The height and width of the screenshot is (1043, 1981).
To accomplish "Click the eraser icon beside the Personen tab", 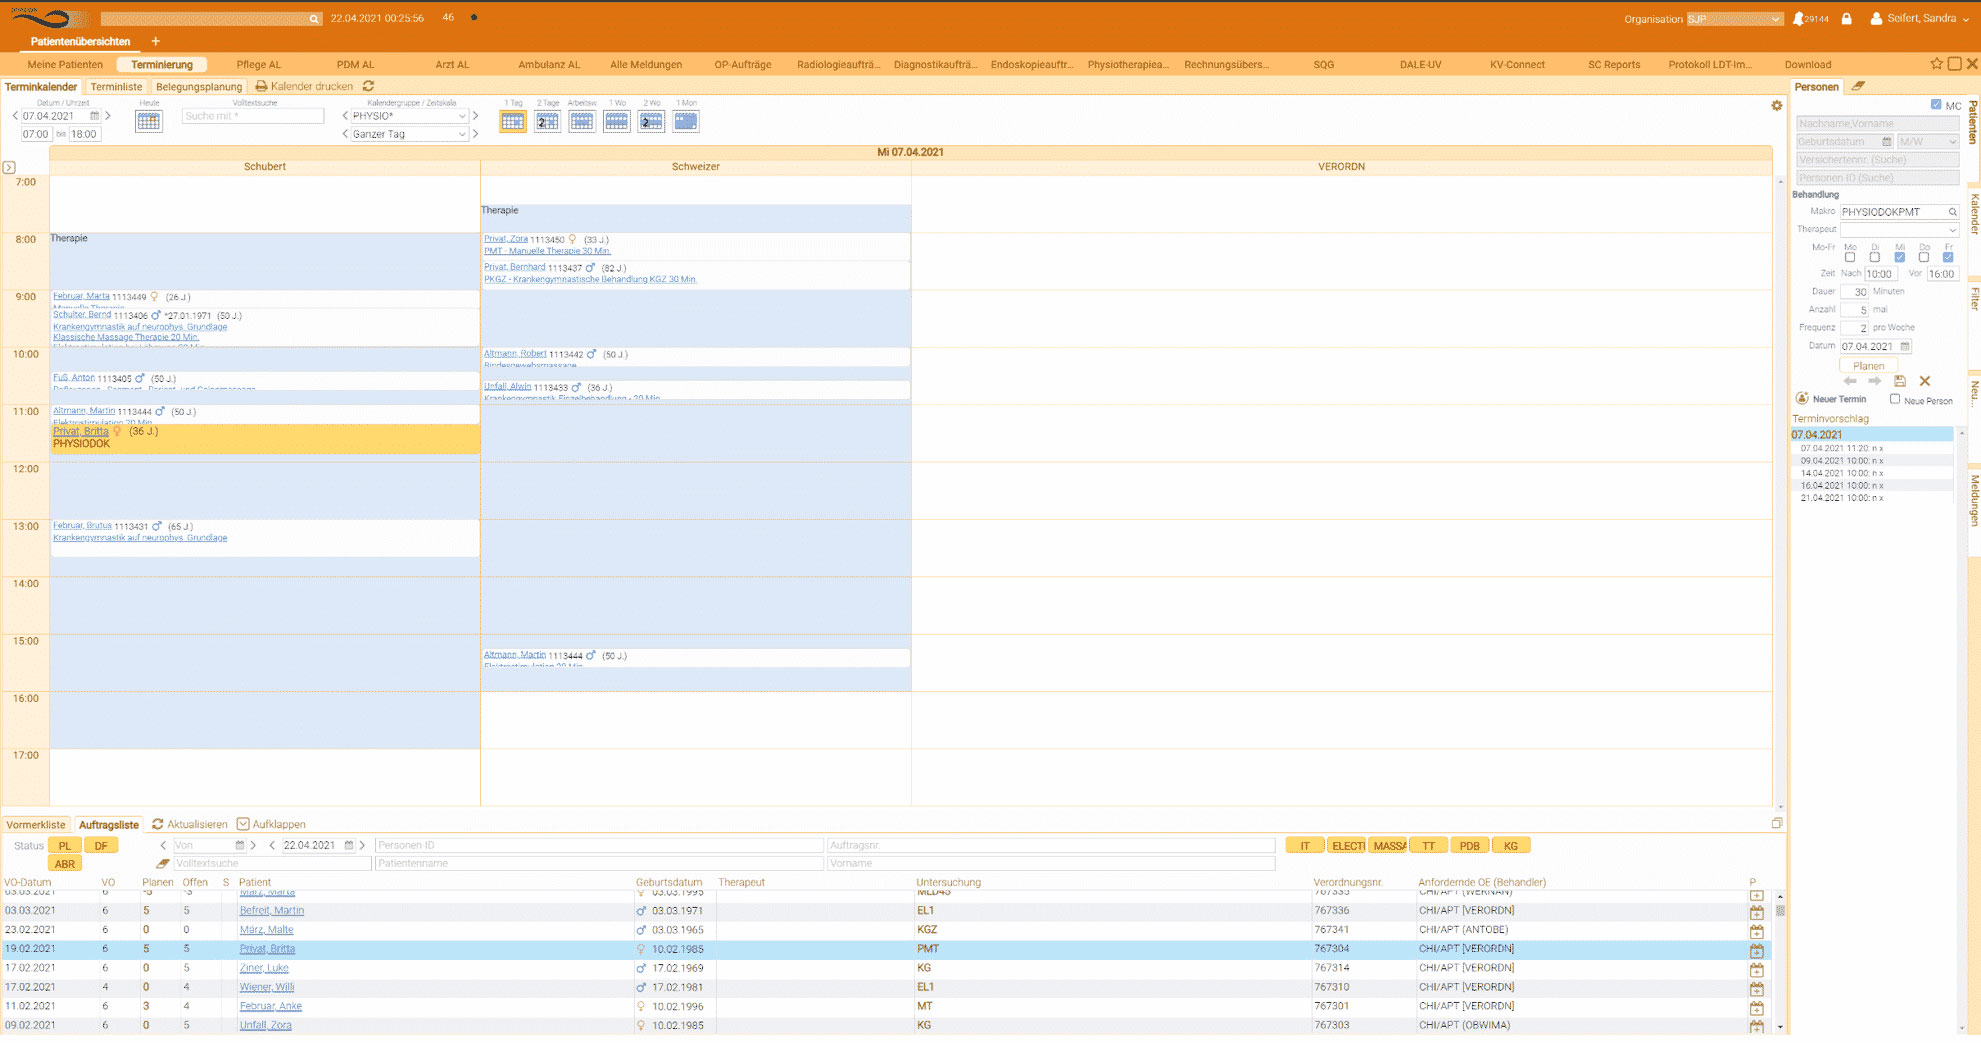I will point(1858,87).
